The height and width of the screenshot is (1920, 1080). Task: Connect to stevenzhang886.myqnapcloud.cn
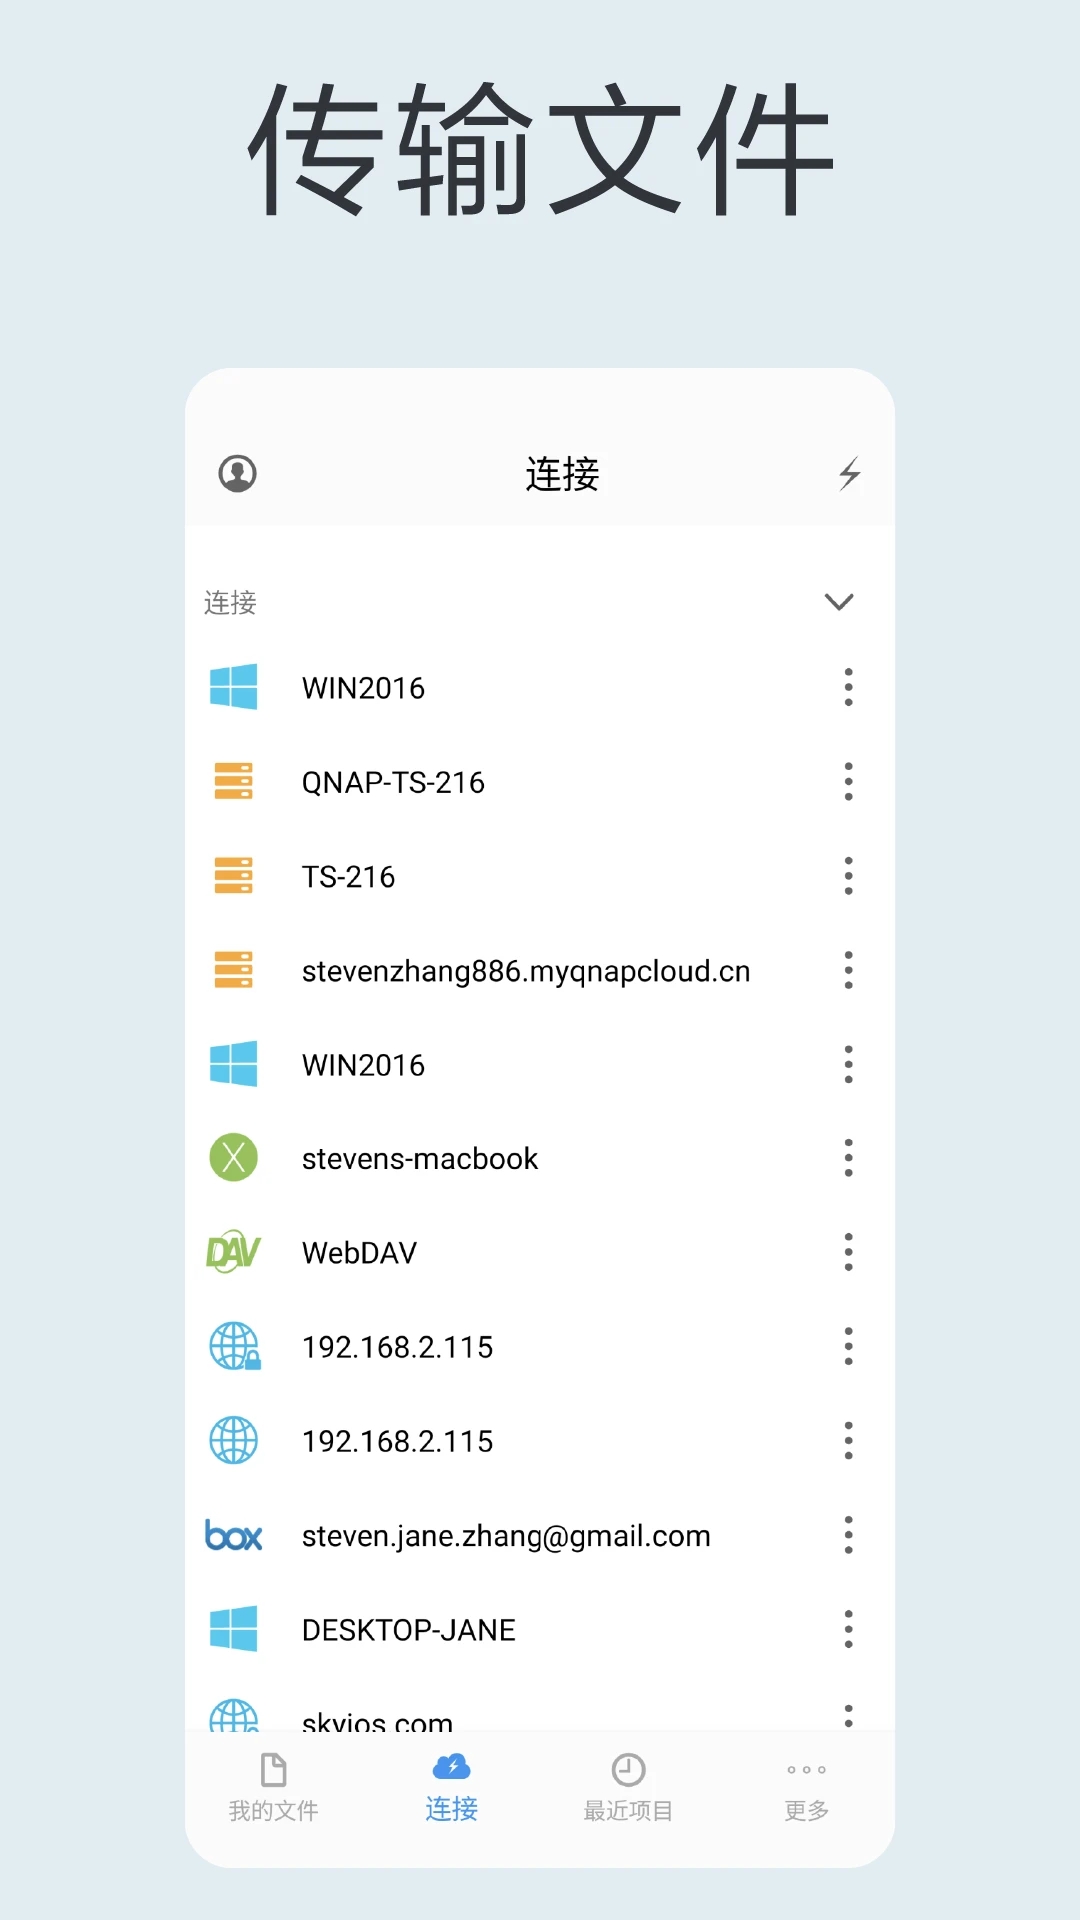(x=525, y=971)
